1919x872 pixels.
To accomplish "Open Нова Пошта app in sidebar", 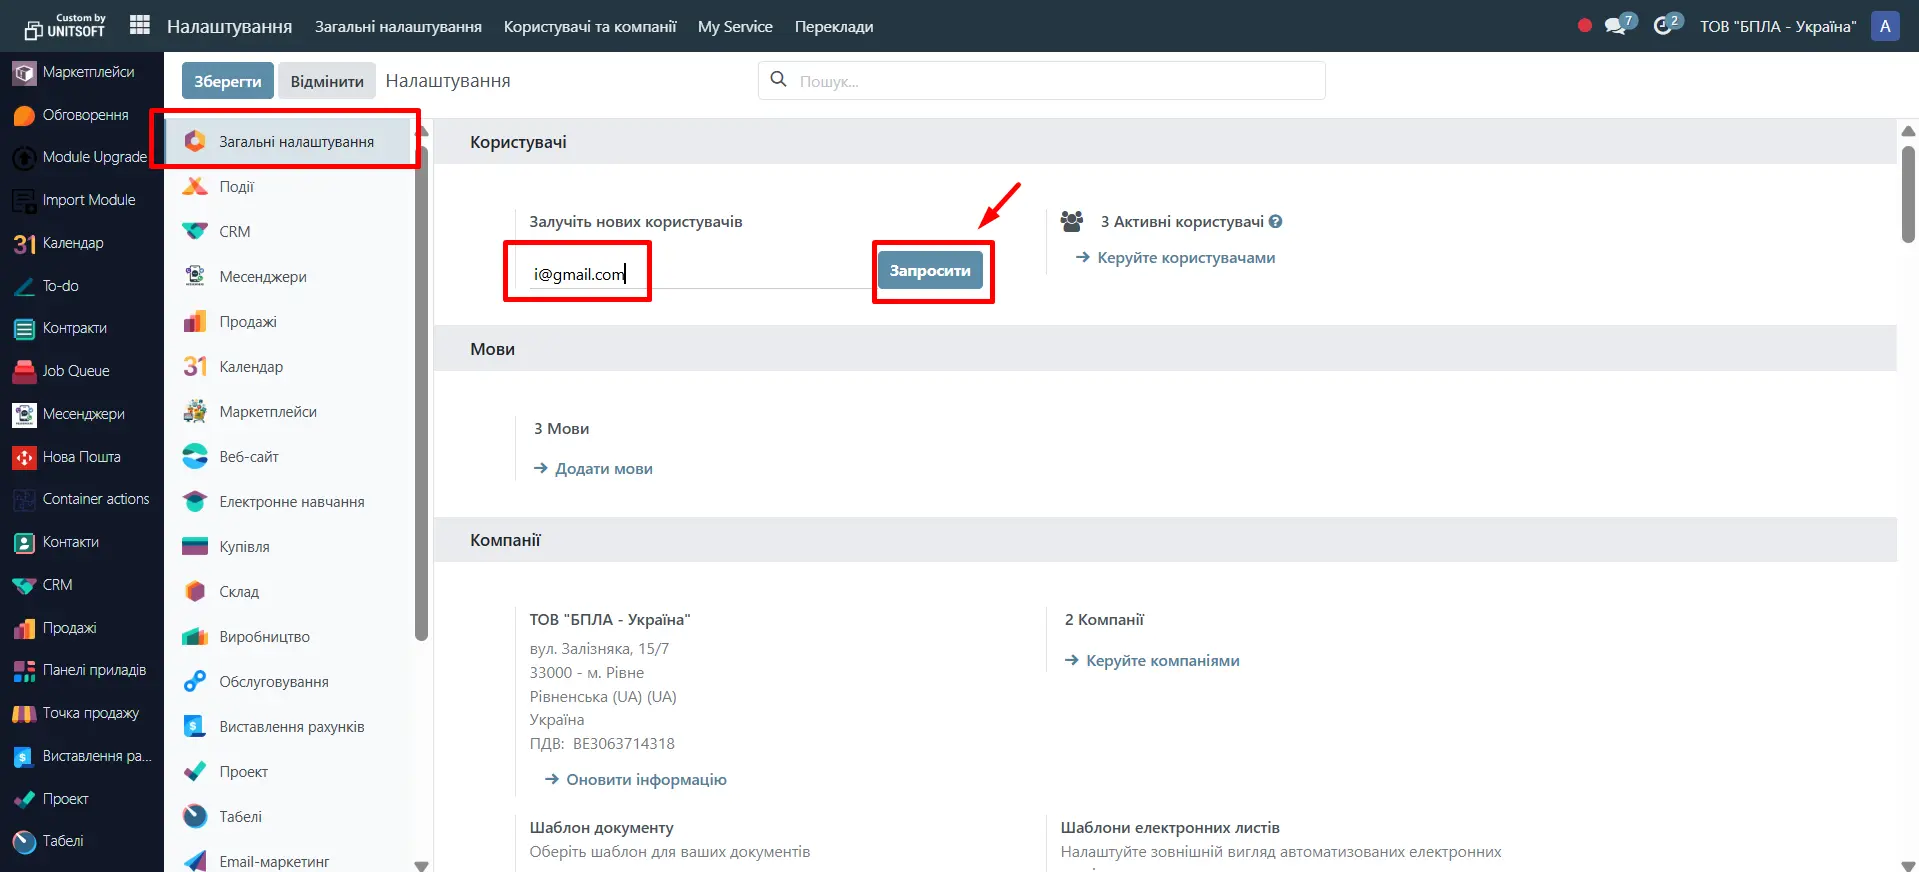I will point(81,457).
